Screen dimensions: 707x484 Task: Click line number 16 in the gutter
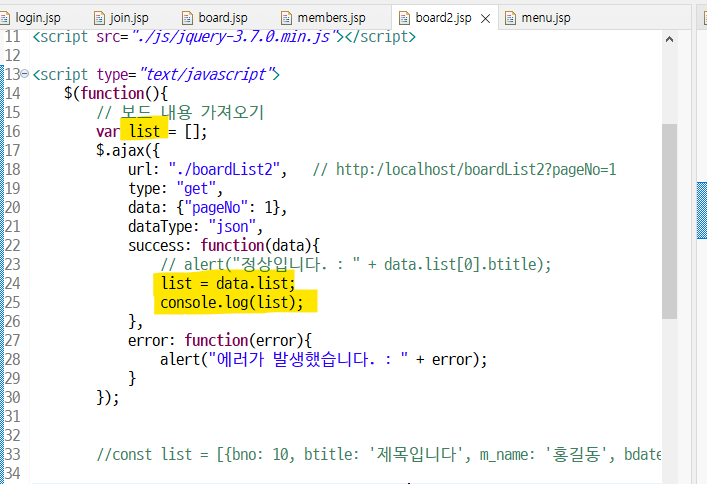[12, 131]
